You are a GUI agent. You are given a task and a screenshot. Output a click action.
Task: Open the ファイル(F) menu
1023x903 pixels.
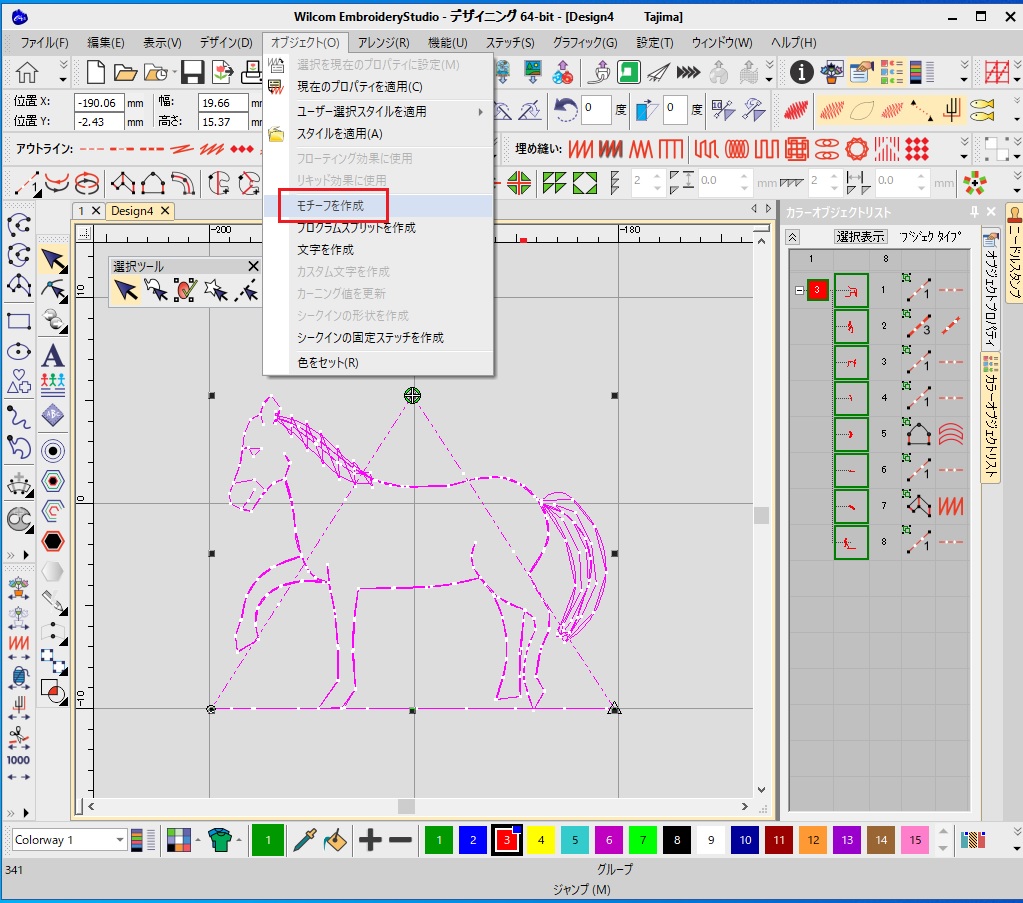(44, 42)
